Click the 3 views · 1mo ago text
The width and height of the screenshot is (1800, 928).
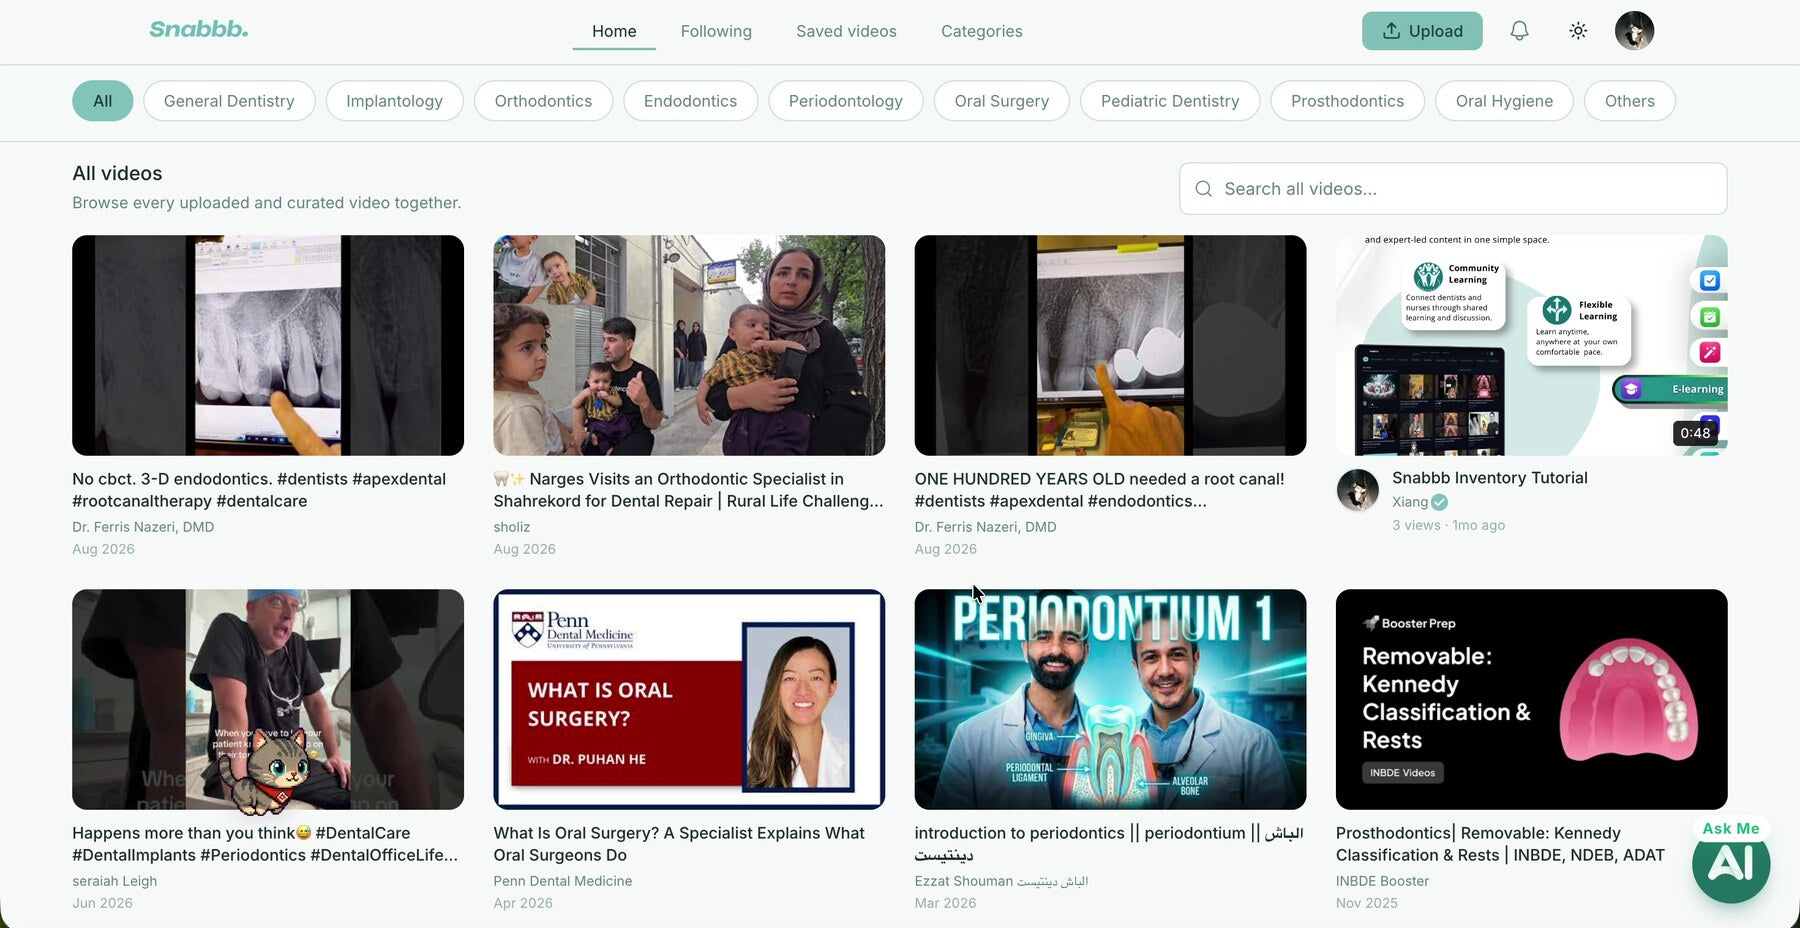[x=1448, y=525]
